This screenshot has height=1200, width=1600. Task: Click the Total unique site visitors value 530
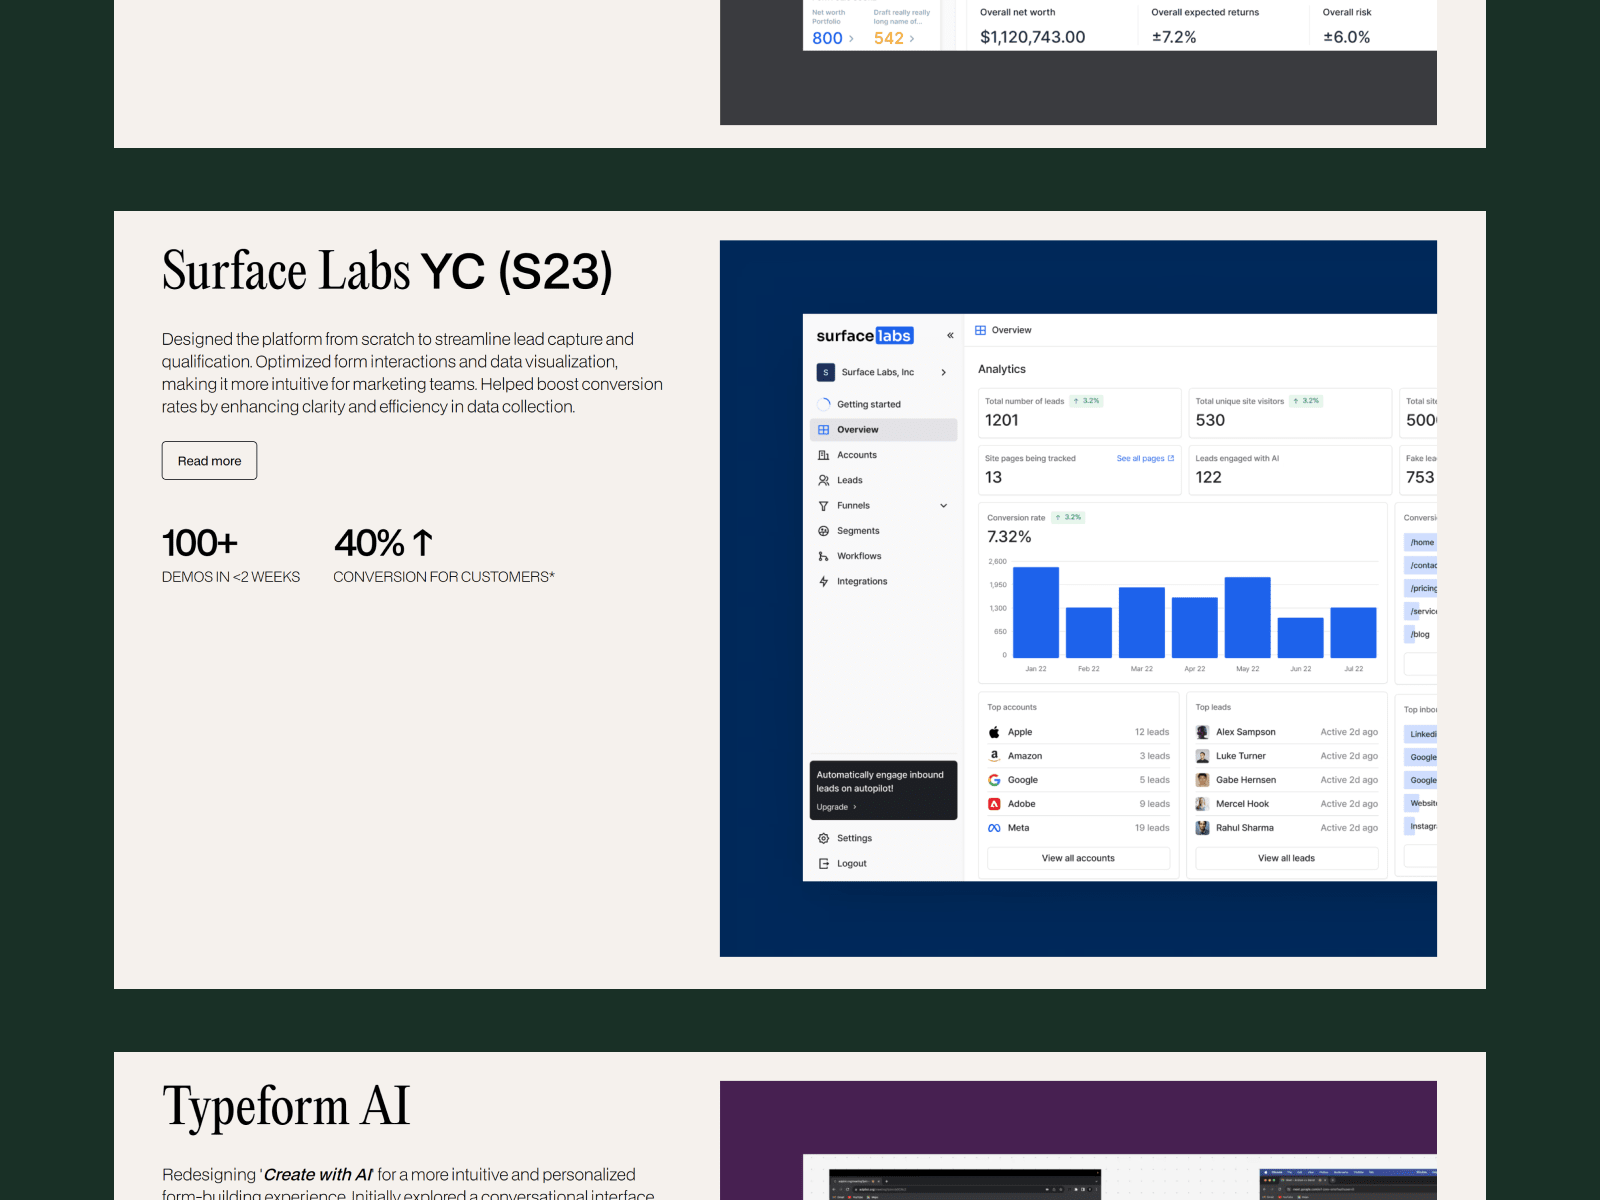1210,420
